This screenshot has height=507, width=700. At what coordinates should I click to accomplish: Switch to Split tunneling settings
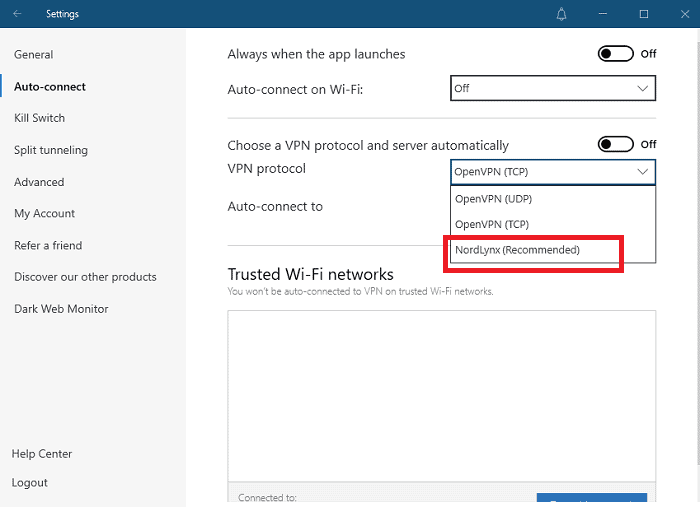51,150
